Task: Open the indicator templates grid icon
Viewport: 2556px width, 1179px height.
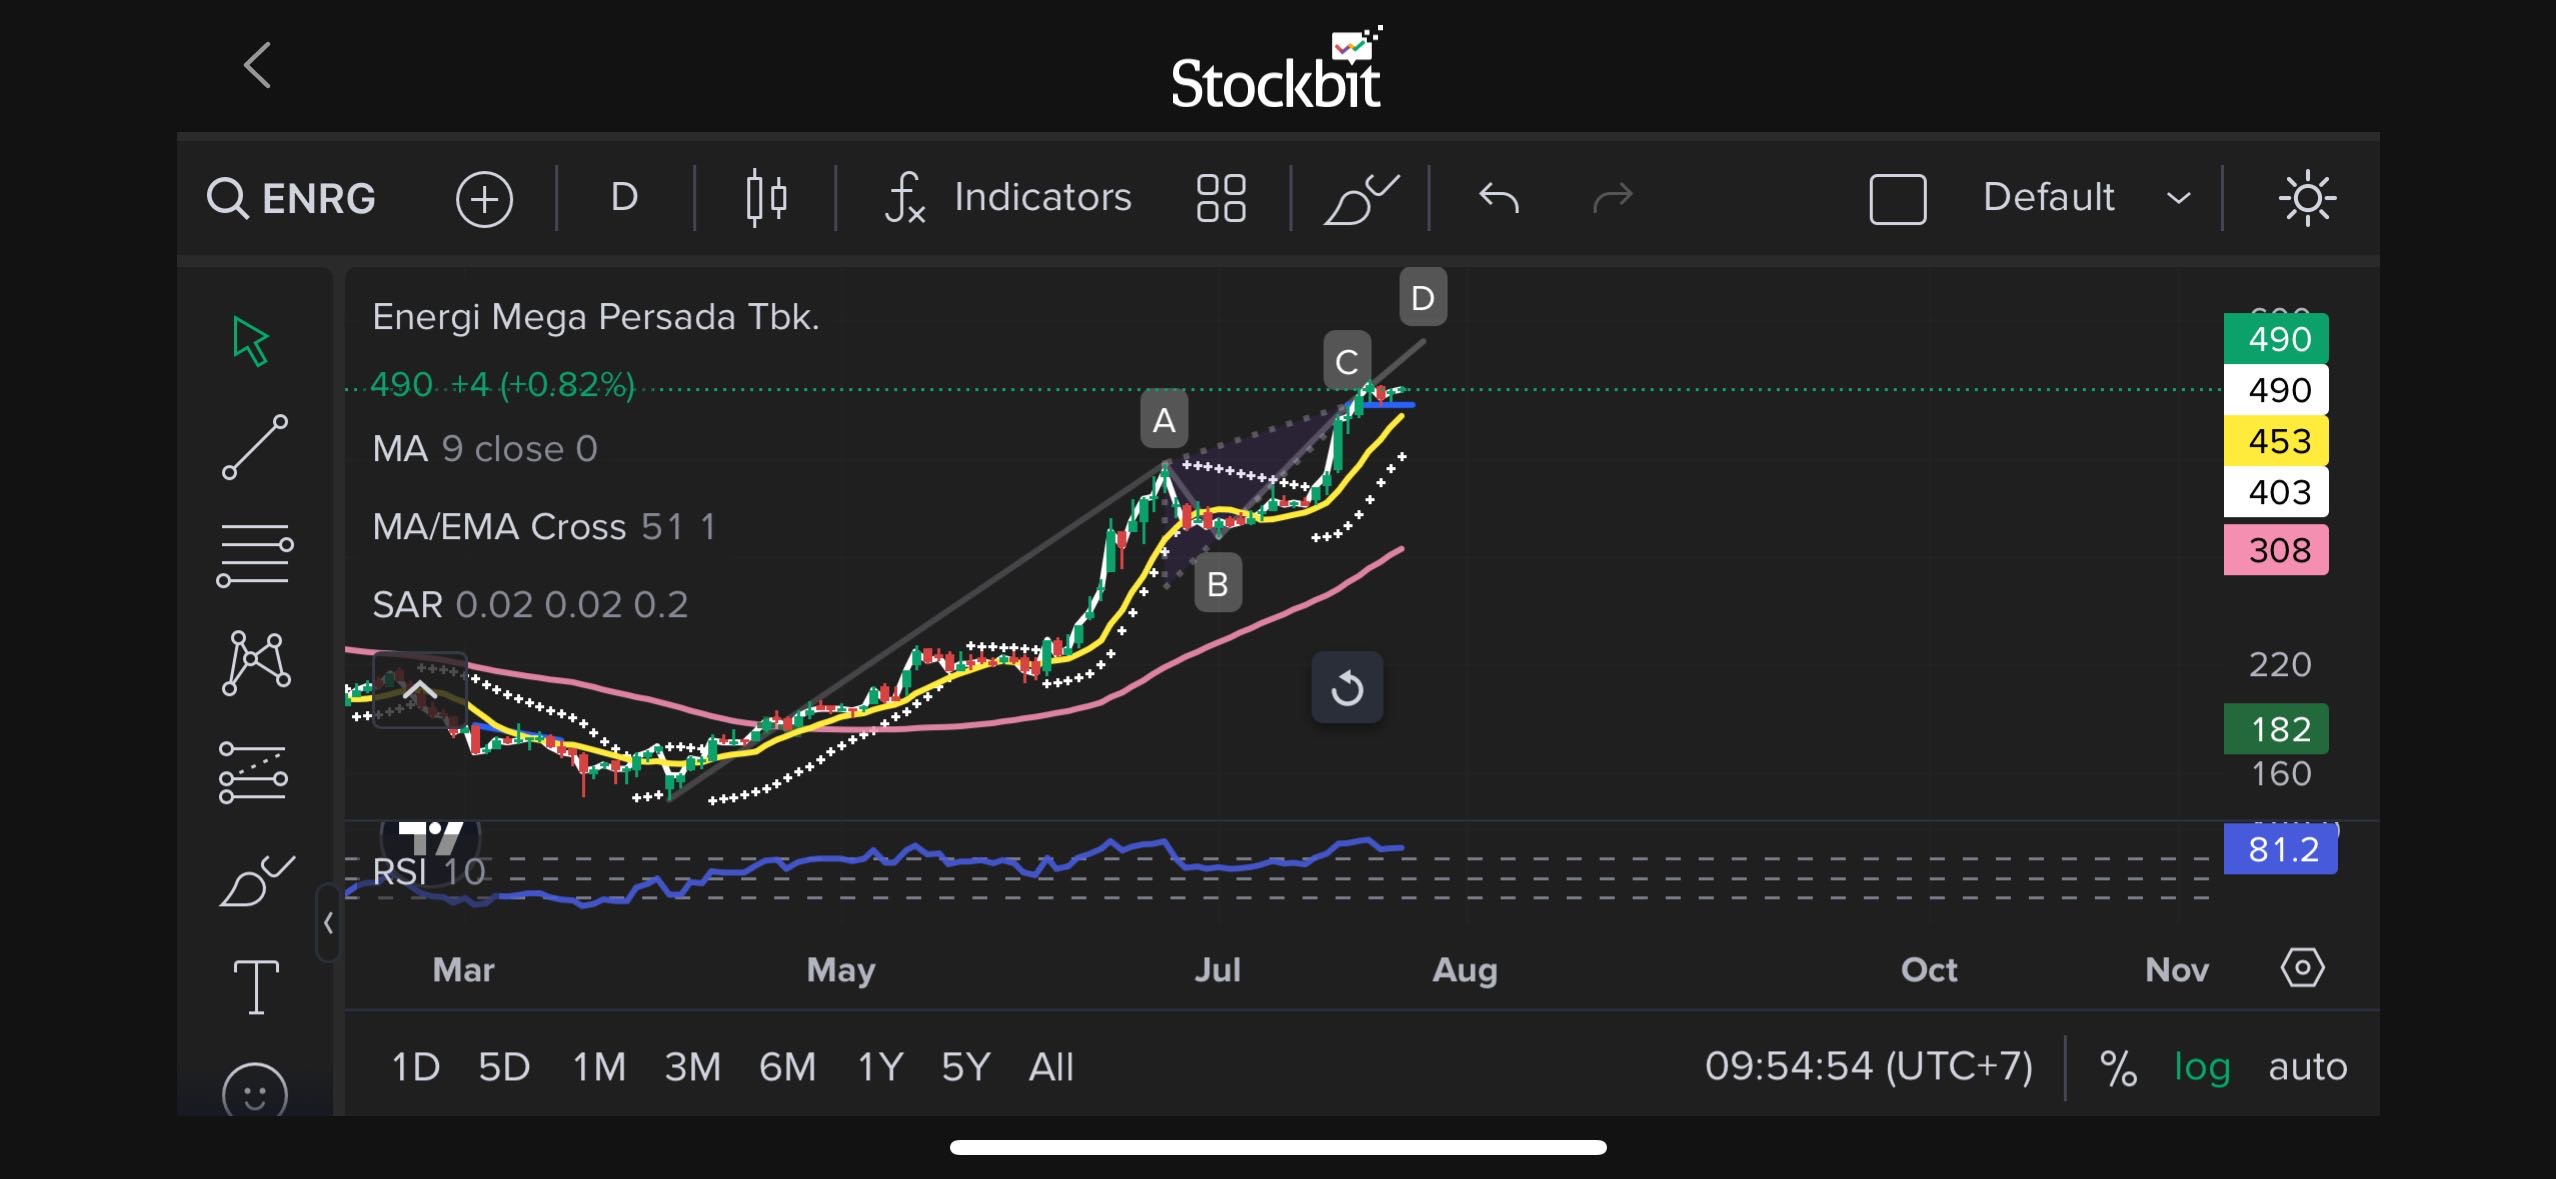Action: [1221, 198]
